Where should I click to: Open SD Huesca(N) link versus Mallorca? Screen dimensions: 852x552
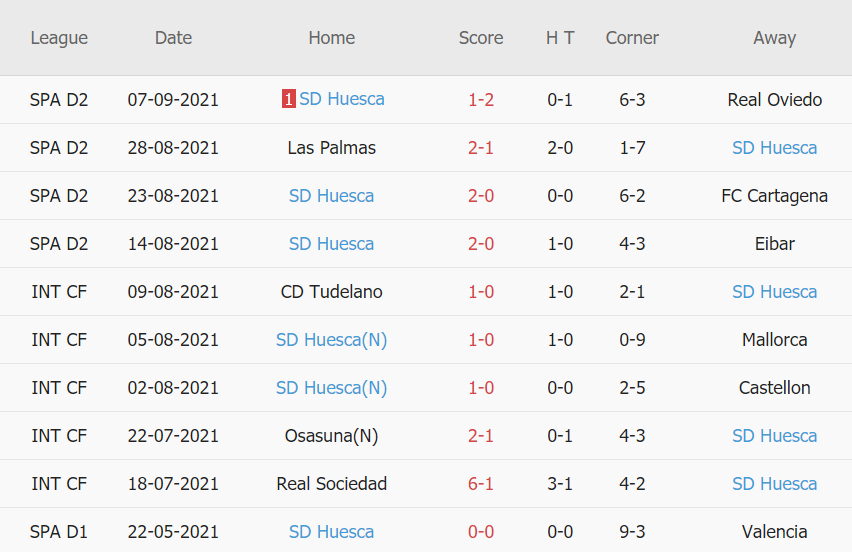pyautogui.click(x=331, y=340)
